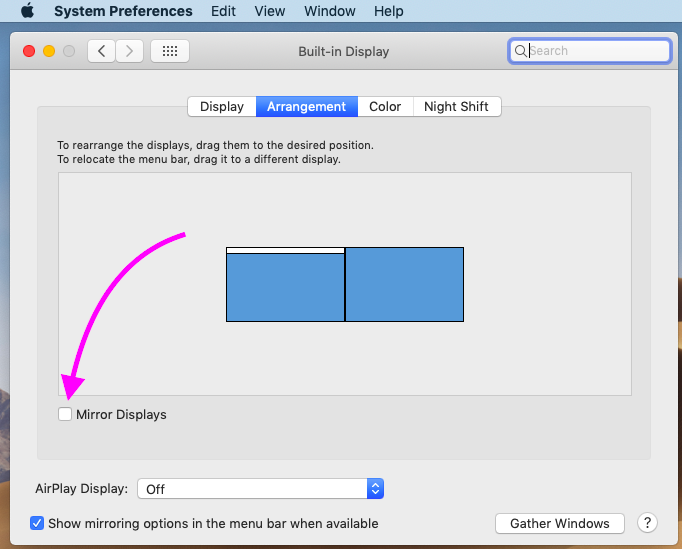Open the System Preferences menu
Viewport: 682px width, 549px height.
click(x=123, y=11)
